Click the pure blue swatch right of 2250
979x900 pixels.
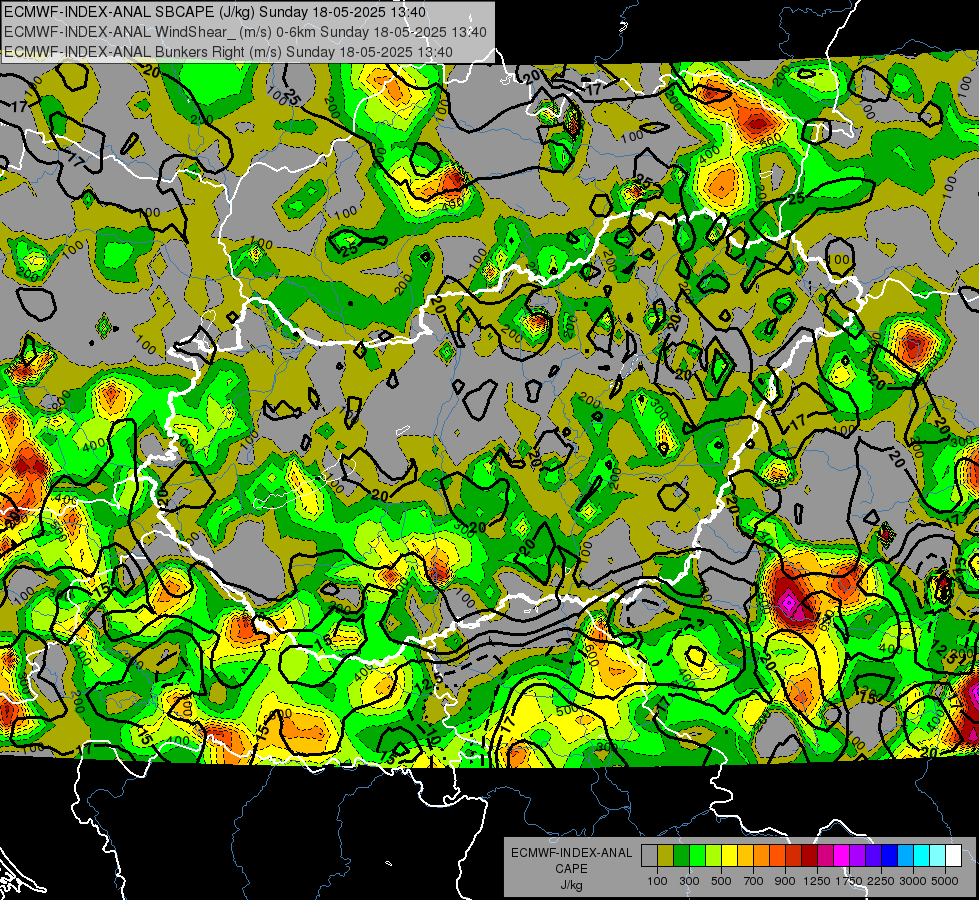pyautogui.click(x=890, y=856)
